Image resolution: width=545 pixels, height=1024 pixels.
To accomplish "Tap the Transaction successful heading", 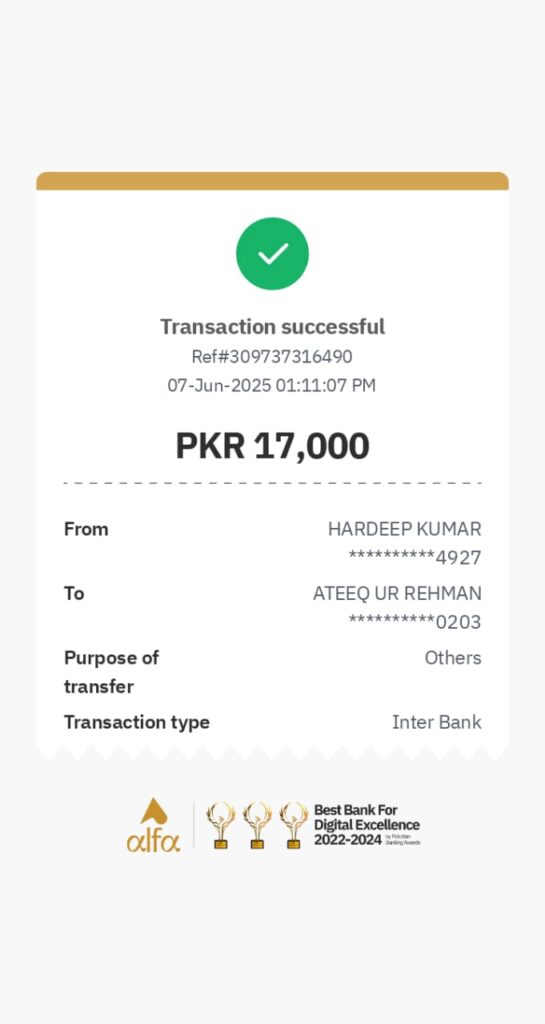I will point(272,327).
